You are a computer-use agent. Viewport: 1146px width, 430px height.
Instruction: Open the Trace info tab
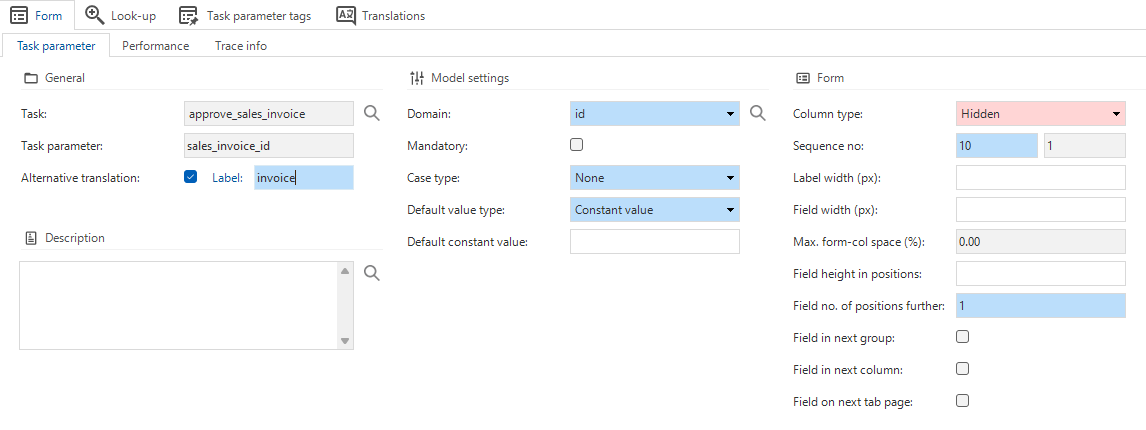240,45
